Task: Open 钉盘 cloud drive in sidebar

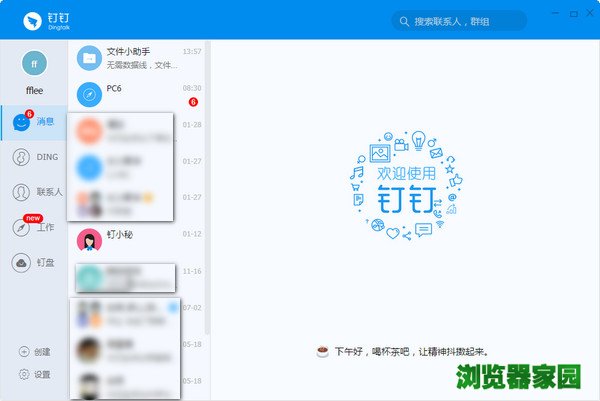Action: click(33, 263)
